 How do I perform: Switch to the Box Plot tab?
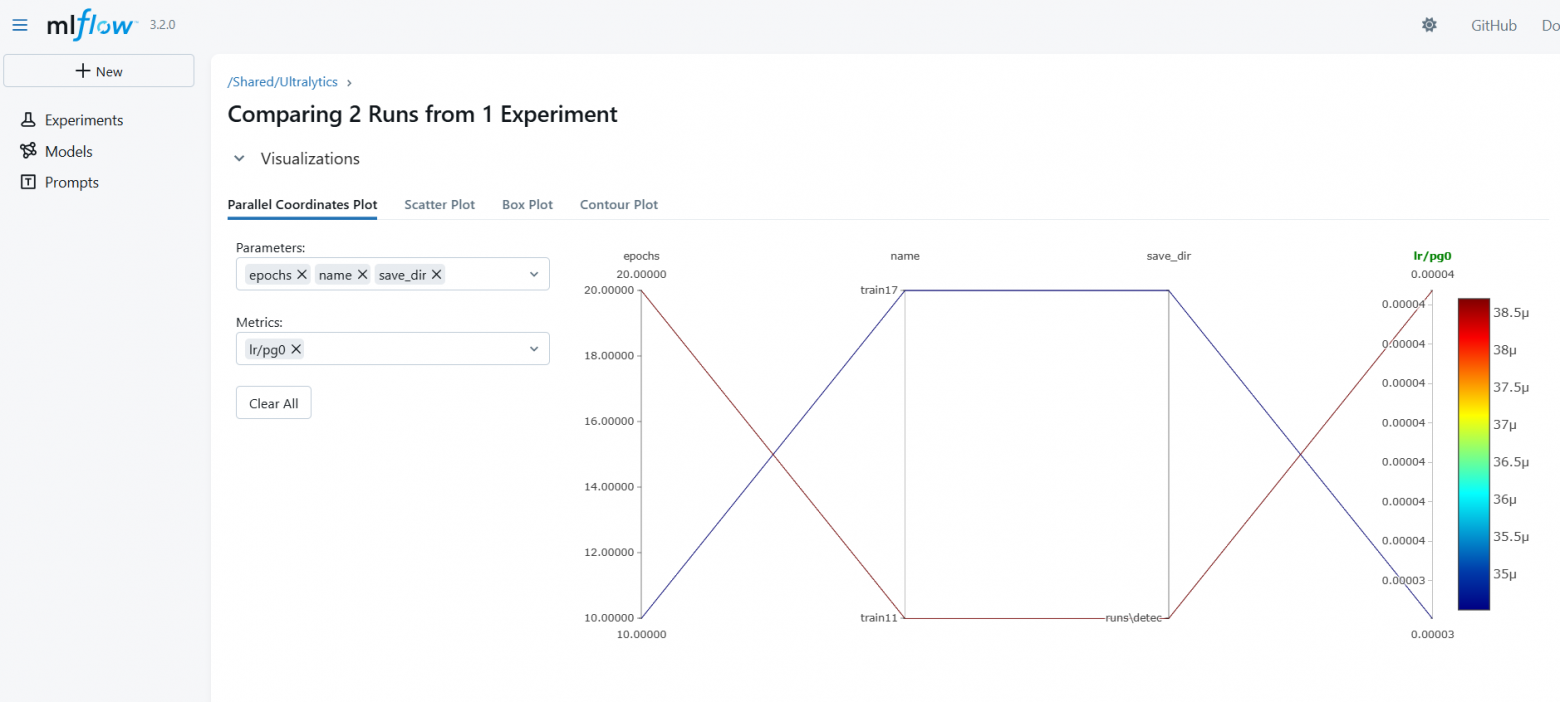pos(527,205)
